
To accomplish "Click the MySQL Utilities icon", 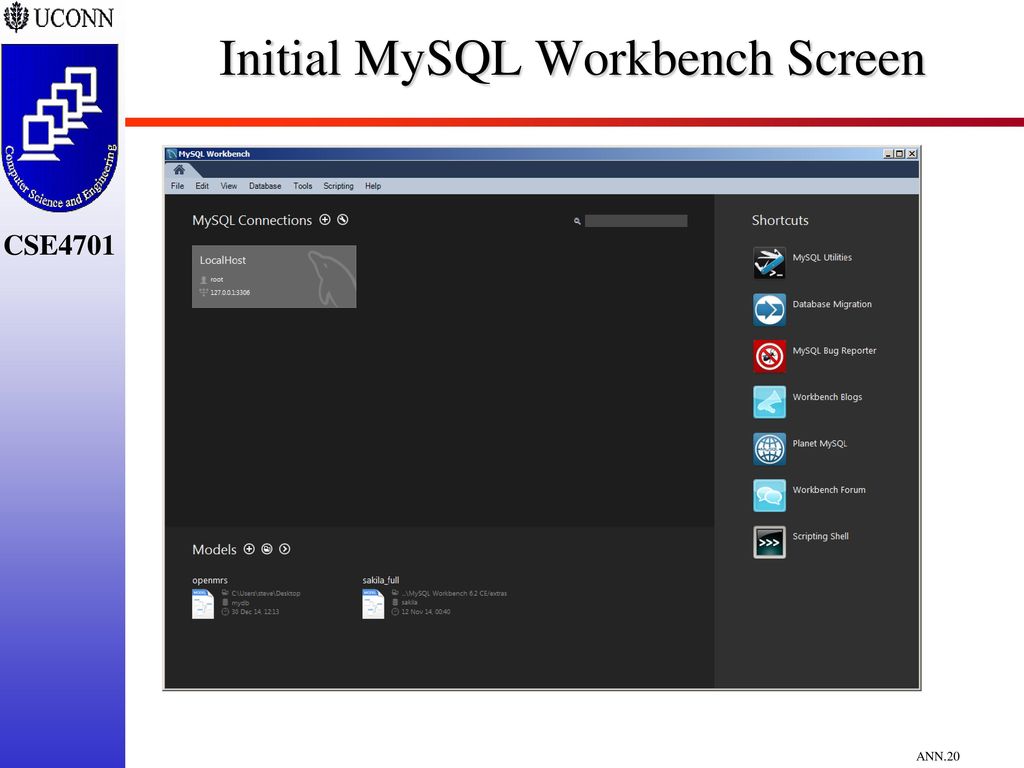I will coord(769,263).
